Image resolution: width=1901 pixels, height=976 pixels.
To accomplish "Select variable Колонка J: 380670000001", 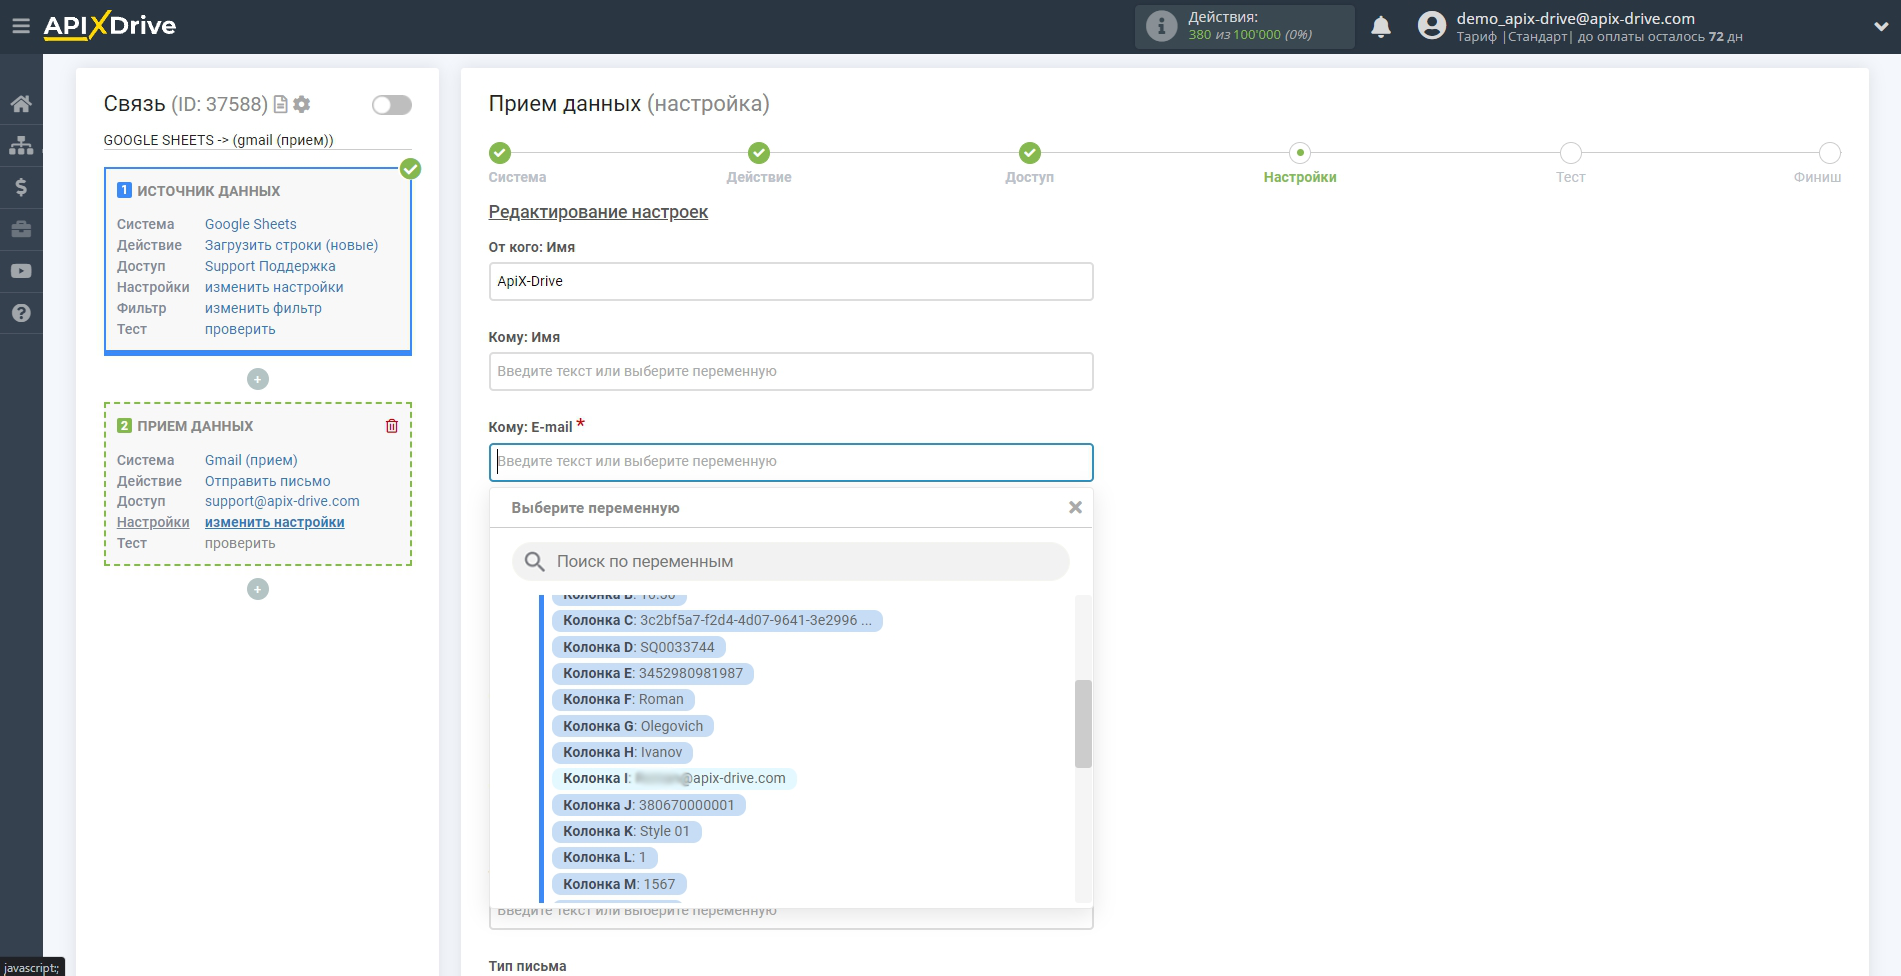I will pos(648,805).
